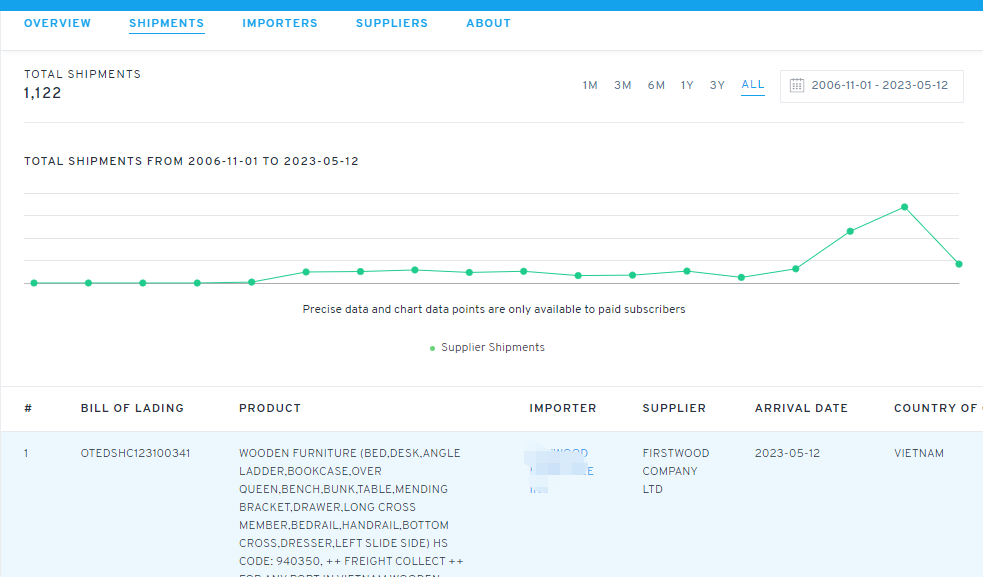The width and height of the screenshot is (983, 577).
Task: Click the # column header
Action: (28, 408)
